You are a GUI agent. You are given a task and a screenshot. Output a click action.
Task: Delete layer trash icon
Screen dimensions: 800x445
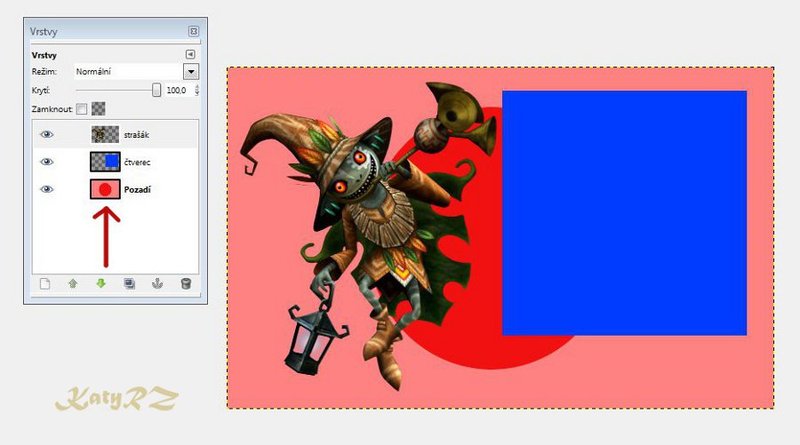click(x=186, y=283)
